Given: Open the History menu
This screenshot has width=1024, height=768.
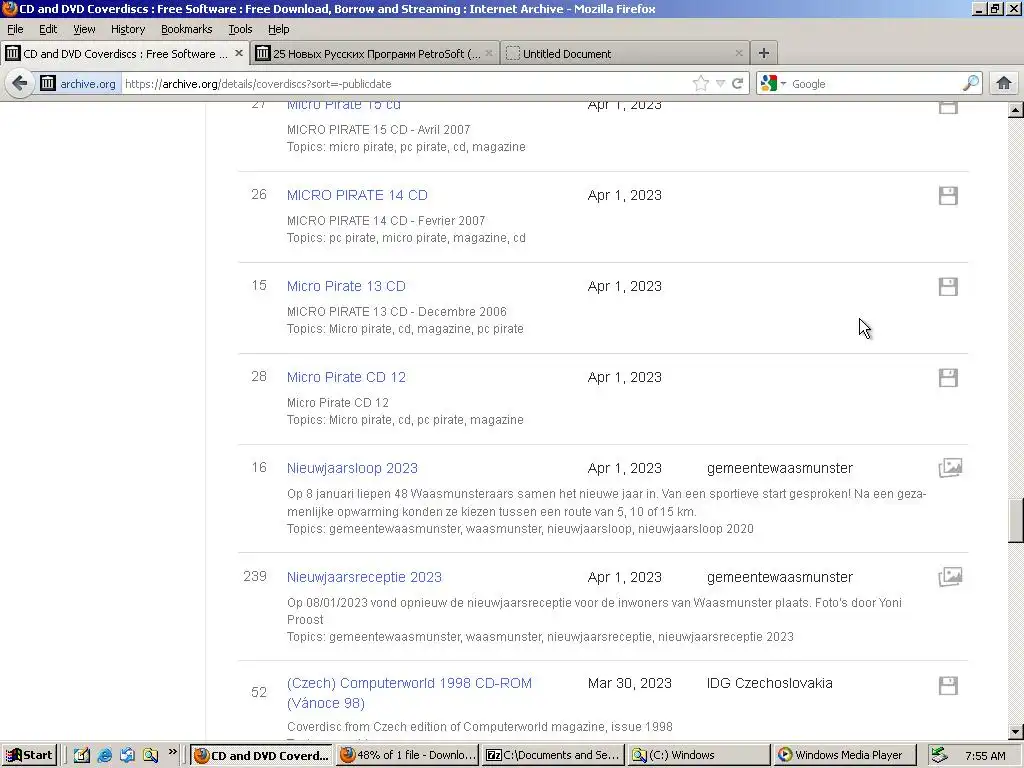Looking at the screenshot, I should pos(127,29).
